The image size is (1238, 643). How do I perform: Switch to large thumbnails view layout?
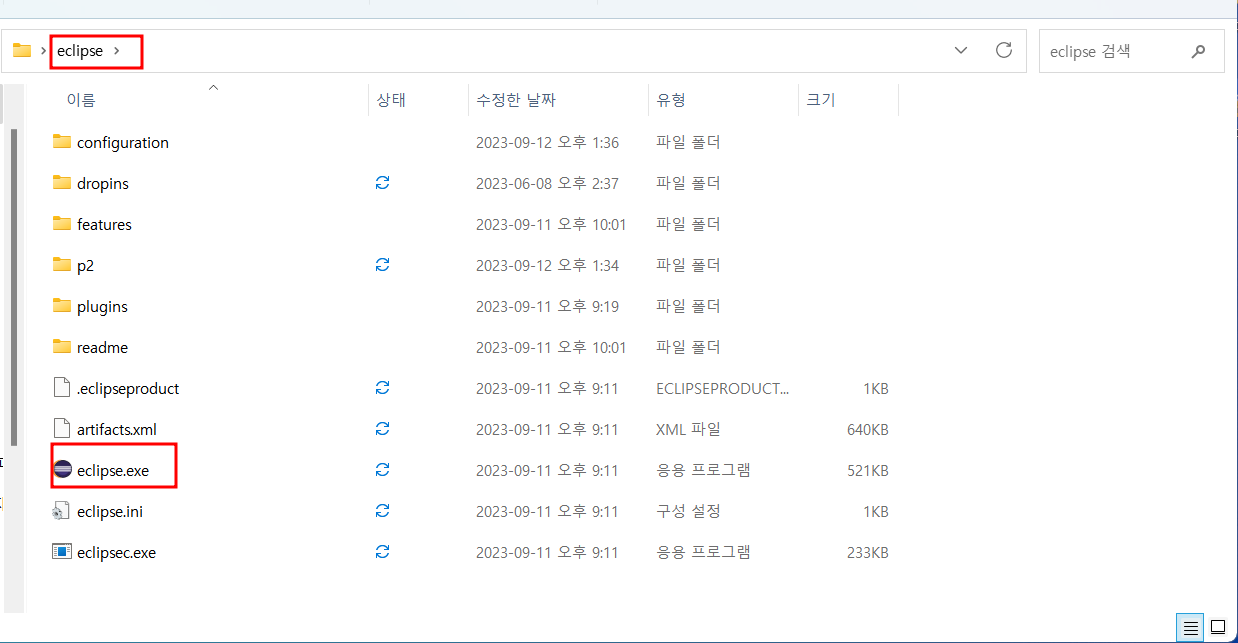pyautogui.click(x=1219, y=628)
